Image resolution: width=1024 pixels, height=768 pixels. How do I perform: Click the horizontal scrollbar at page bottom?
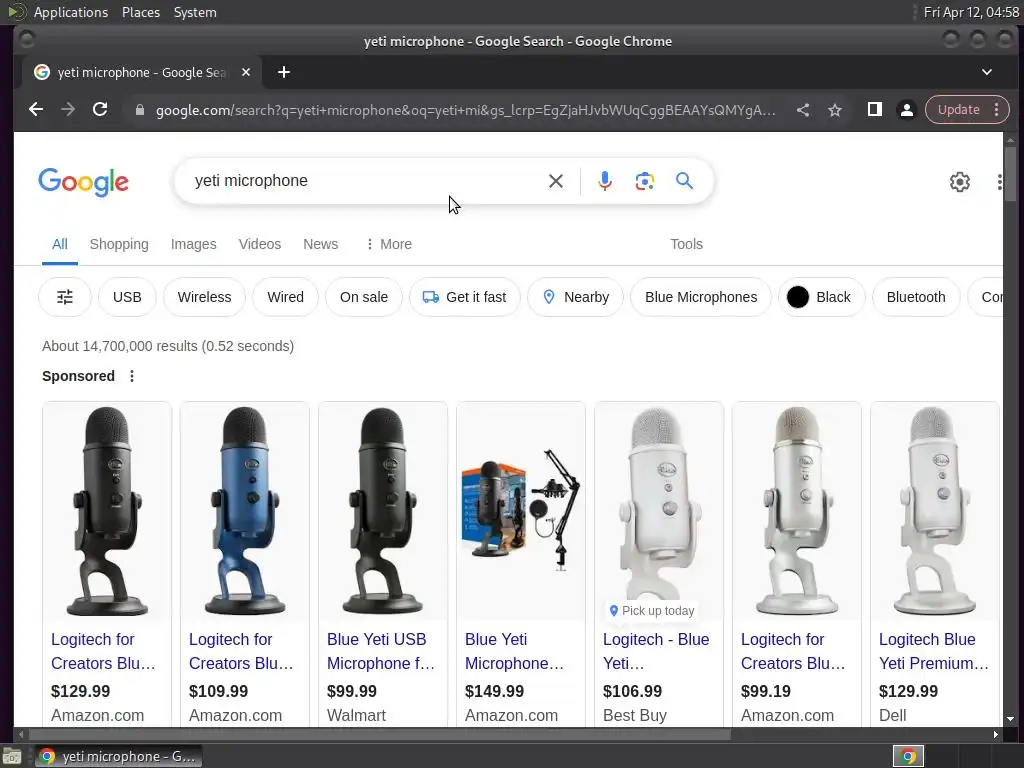[379, 734]
